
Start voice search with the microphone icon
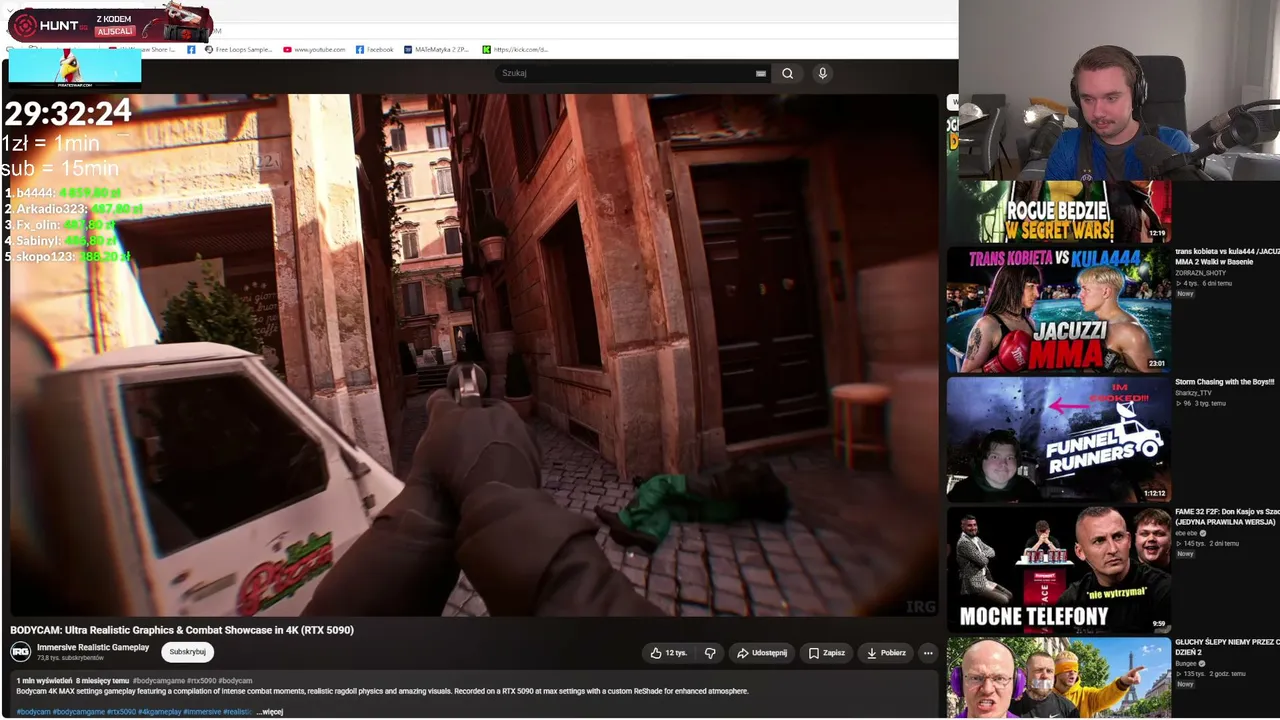click(822, 73)
